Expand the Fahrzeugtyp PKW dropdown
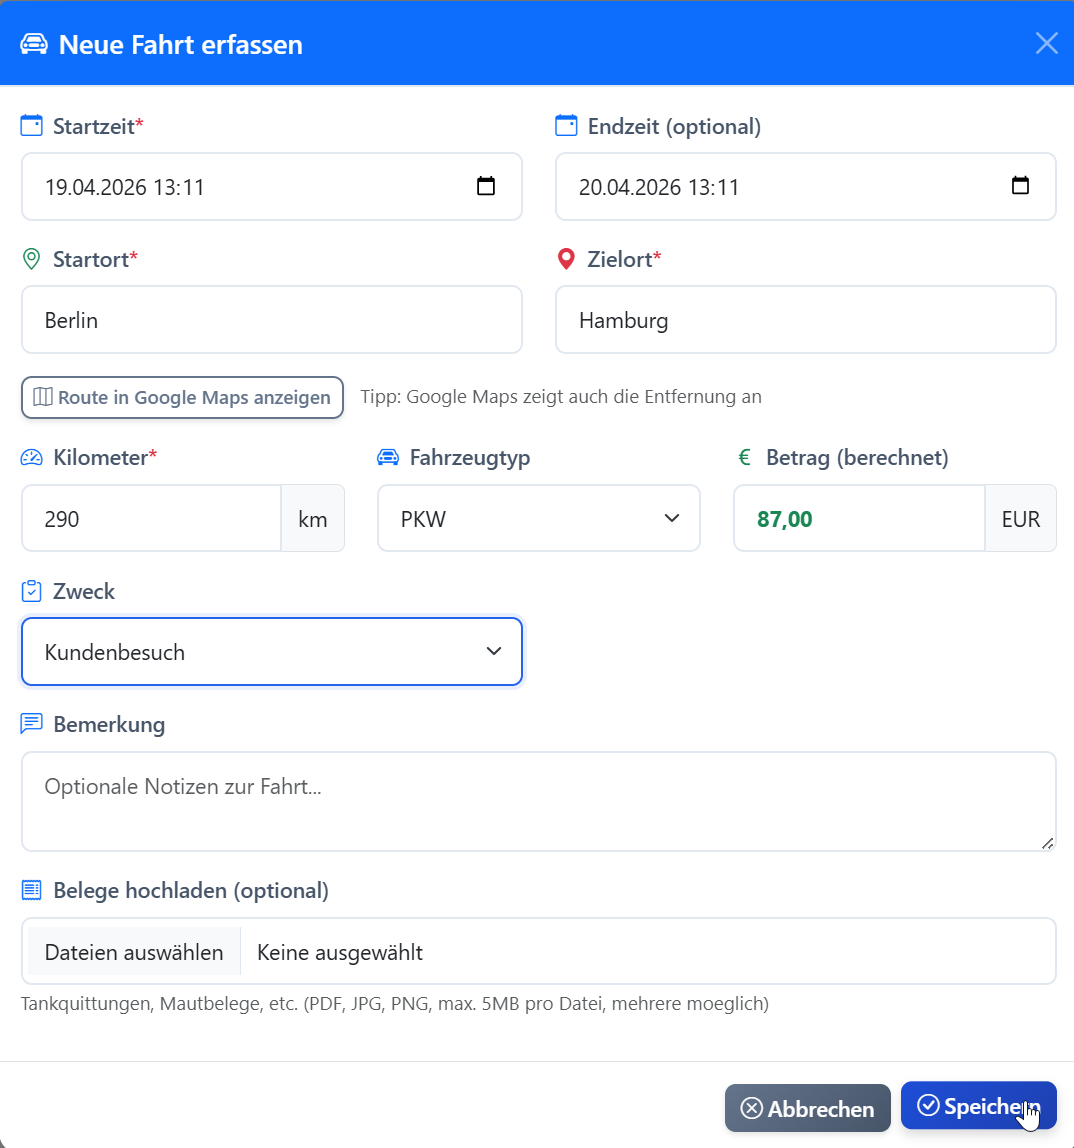This screenshot has width=1074, height=1148. coord(538,518)
